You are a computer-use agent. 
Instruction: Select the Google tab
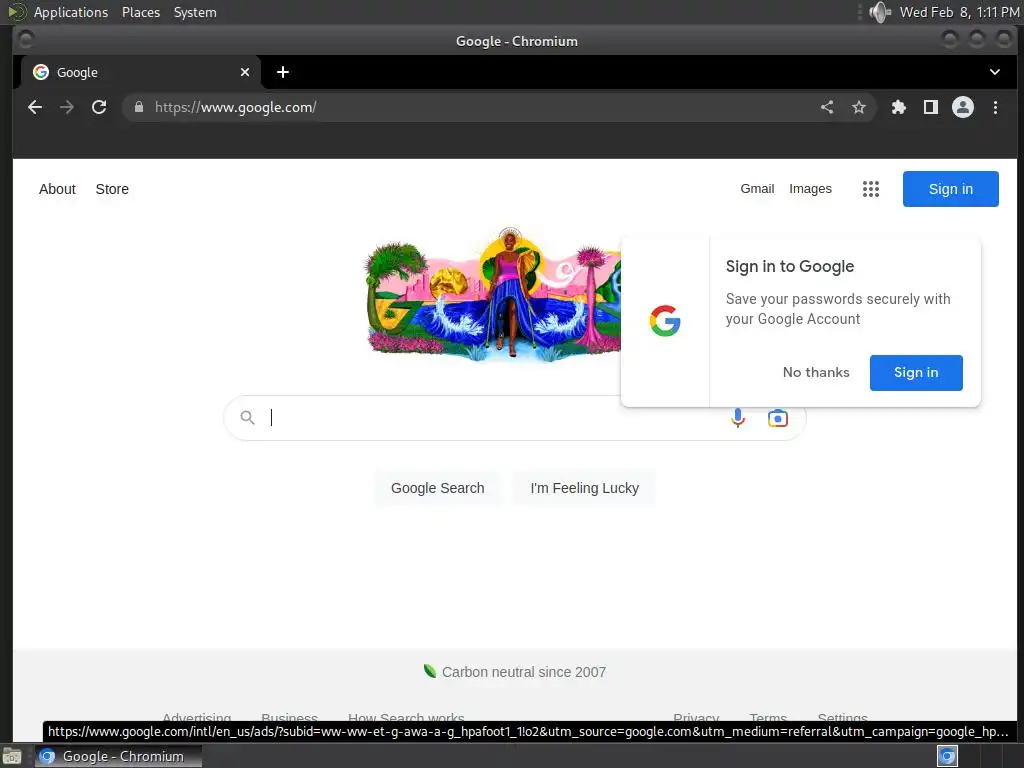(x=141, y=72)
